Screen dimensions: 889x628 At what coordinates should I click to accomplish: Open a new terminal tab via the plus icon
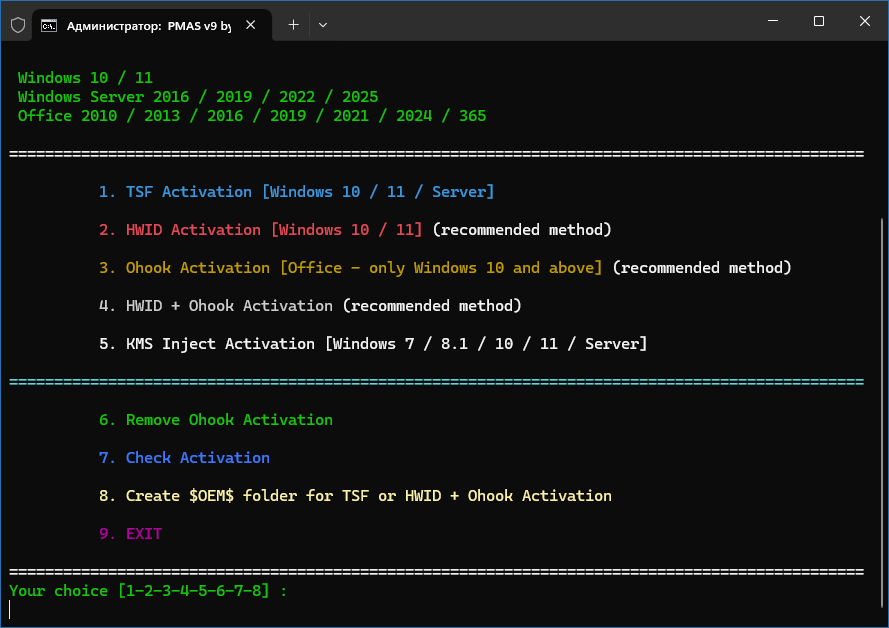click(x=293, y=24)
